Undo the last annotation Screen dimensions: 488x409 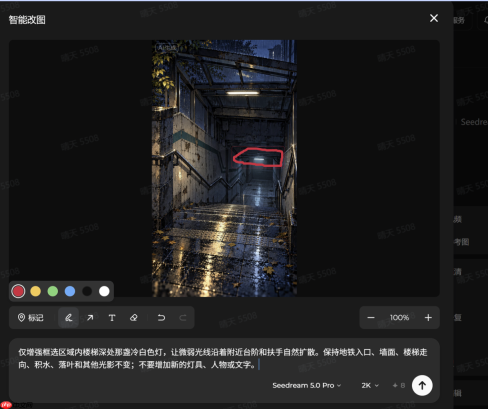pos(161,318)
